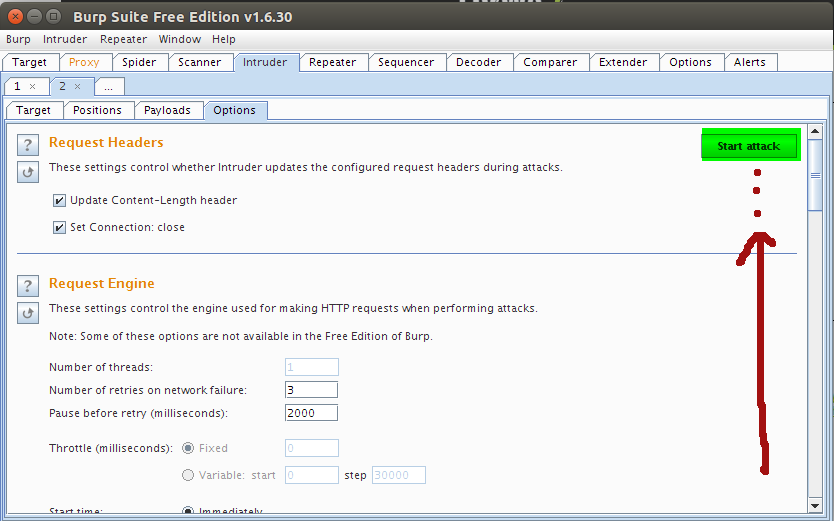Switch to the Proxy tab
Viewport: 834px width, 521px height.
point(85,62)
